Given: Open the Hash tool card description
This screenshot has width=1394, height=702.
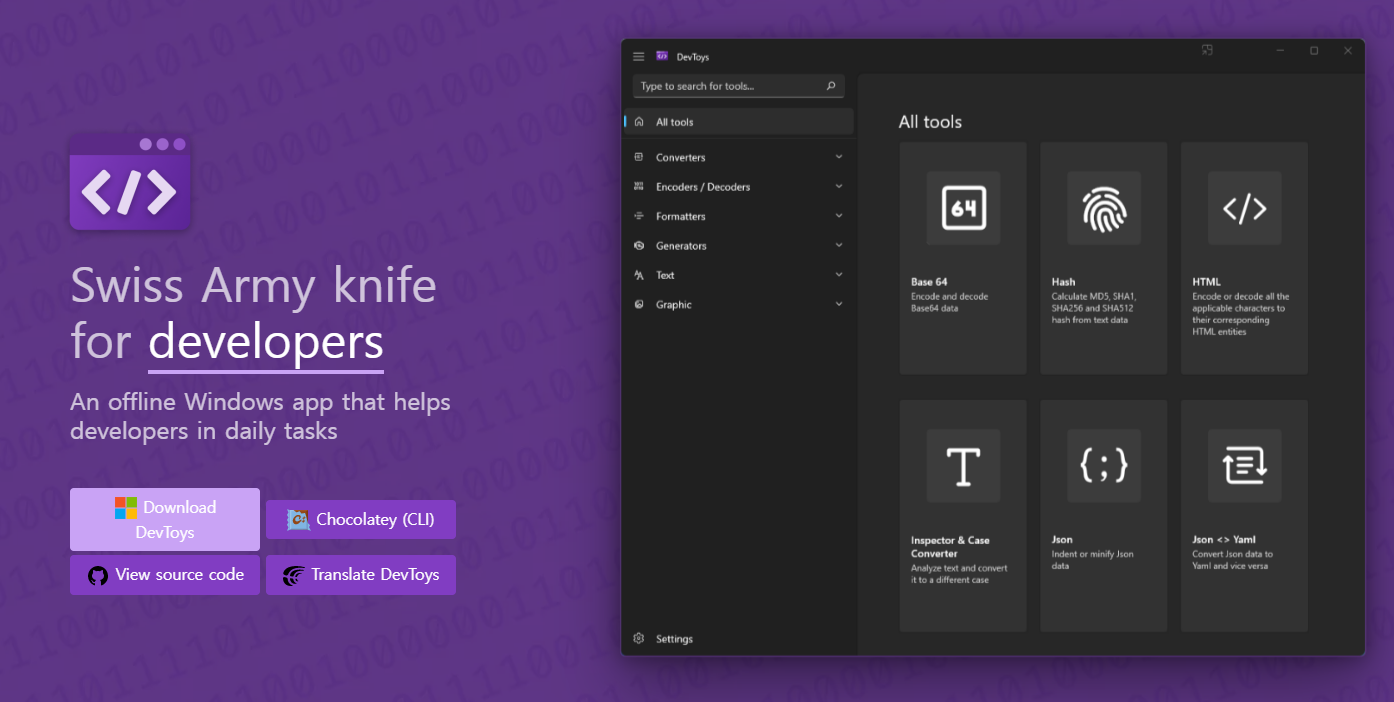Looking at the screenshot, I should pyautogui.click(x=1094, y=308).
